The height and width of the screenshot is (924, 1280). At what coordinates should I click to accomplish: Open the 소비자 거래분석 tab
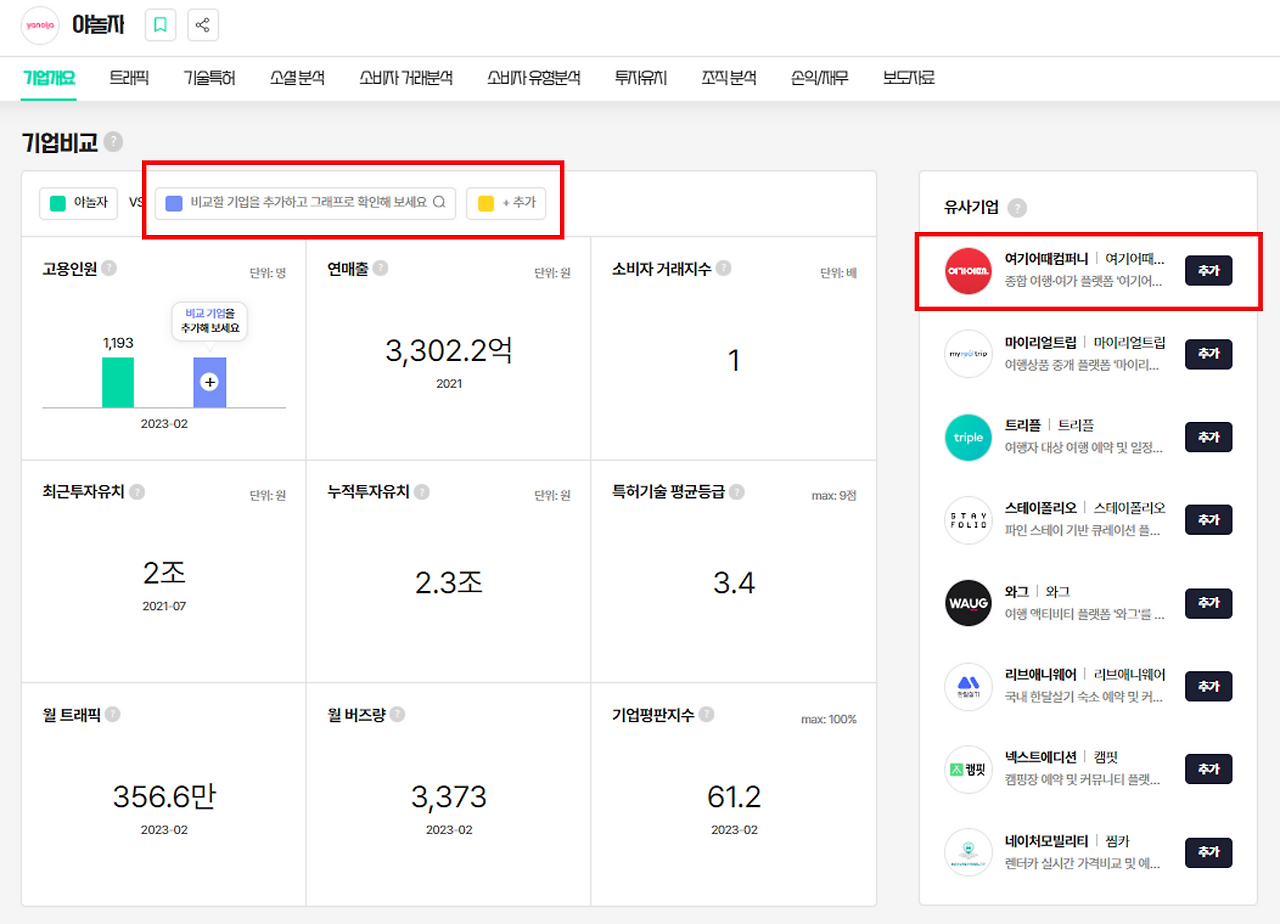tap(406, 77)
